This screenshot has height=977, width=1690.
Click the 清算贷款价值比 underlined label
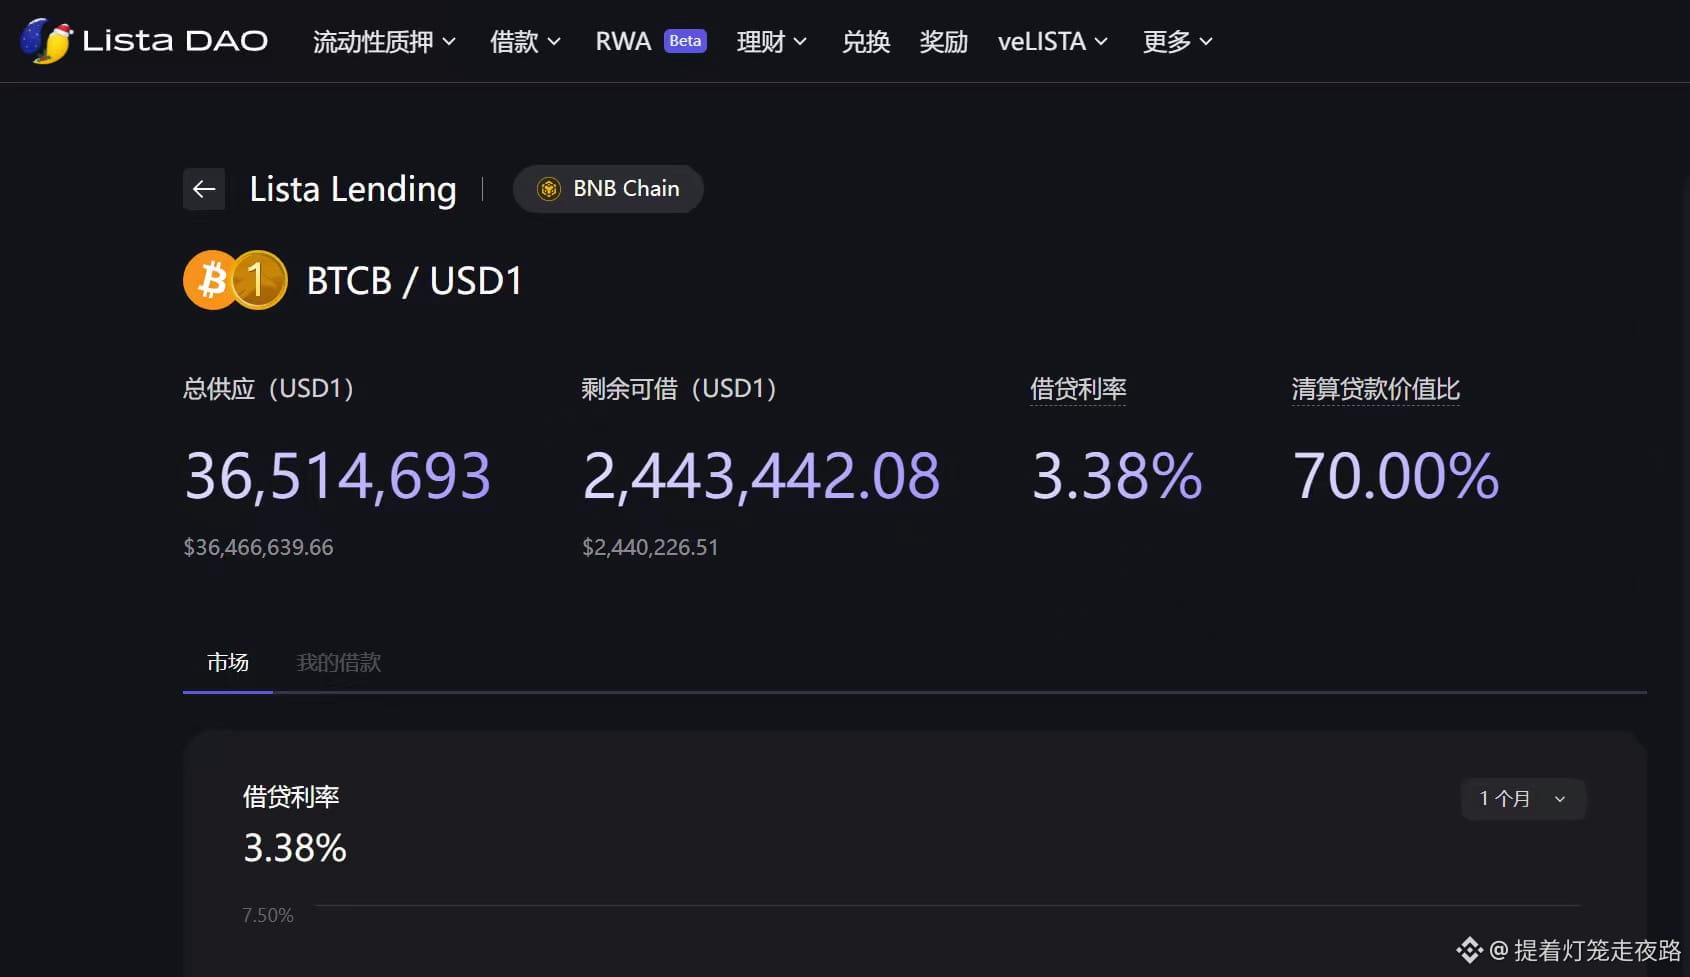pos(1375,389)
